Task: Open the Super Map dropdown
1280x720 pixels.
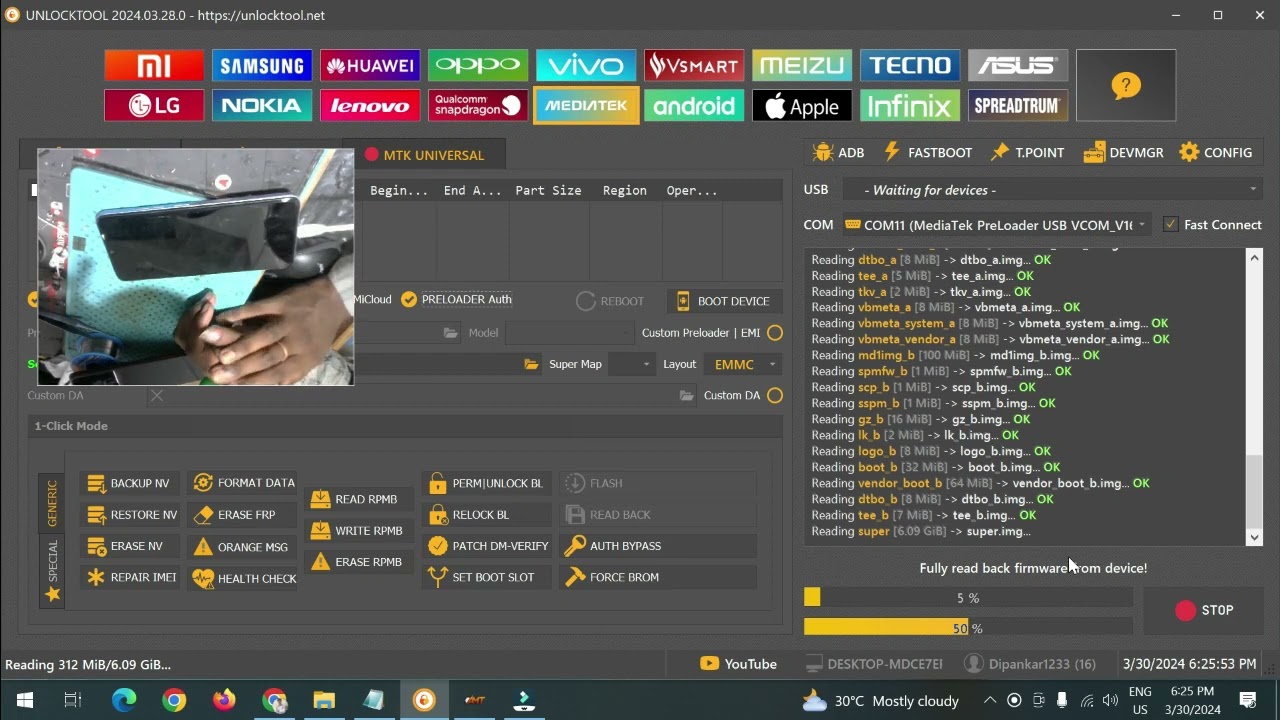Action: click(x=632, y=364)
